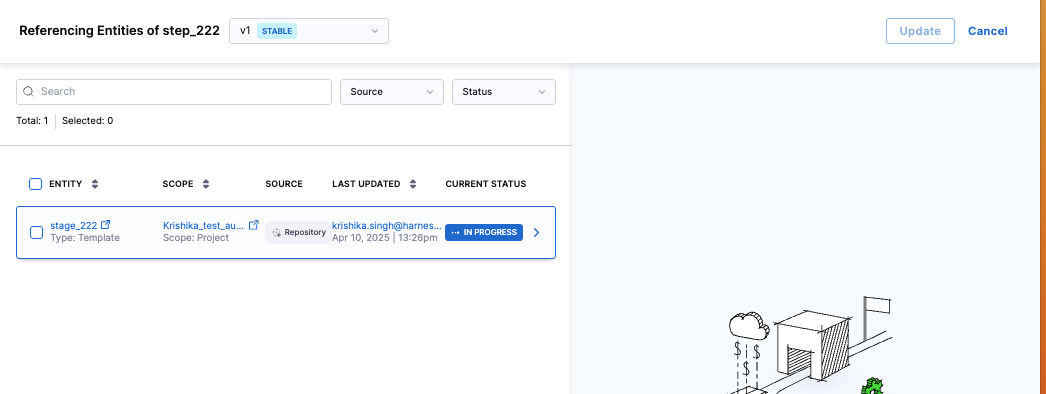Open stage_222 external link icon

(x=105, y=225)
